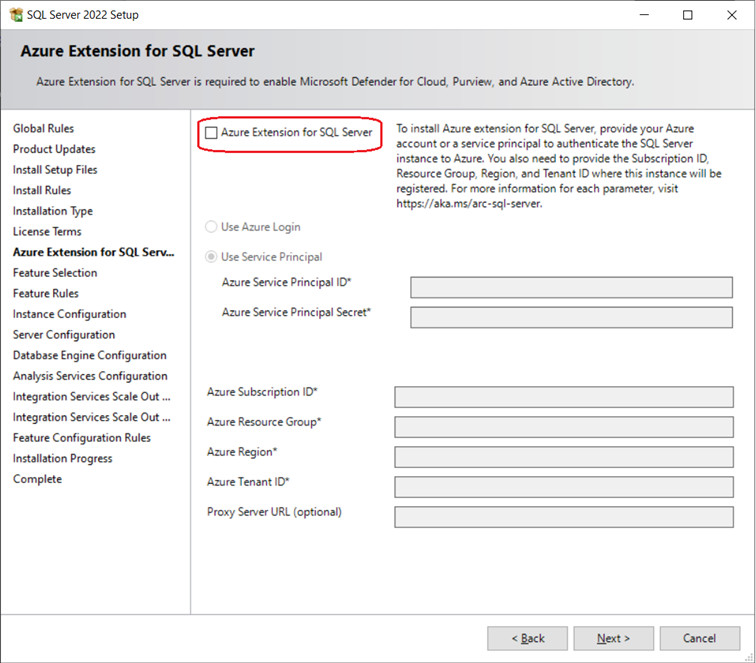The image size is (756, 663).
Task: Click the Azure Tenant ID field
Action: pos(564,487)
